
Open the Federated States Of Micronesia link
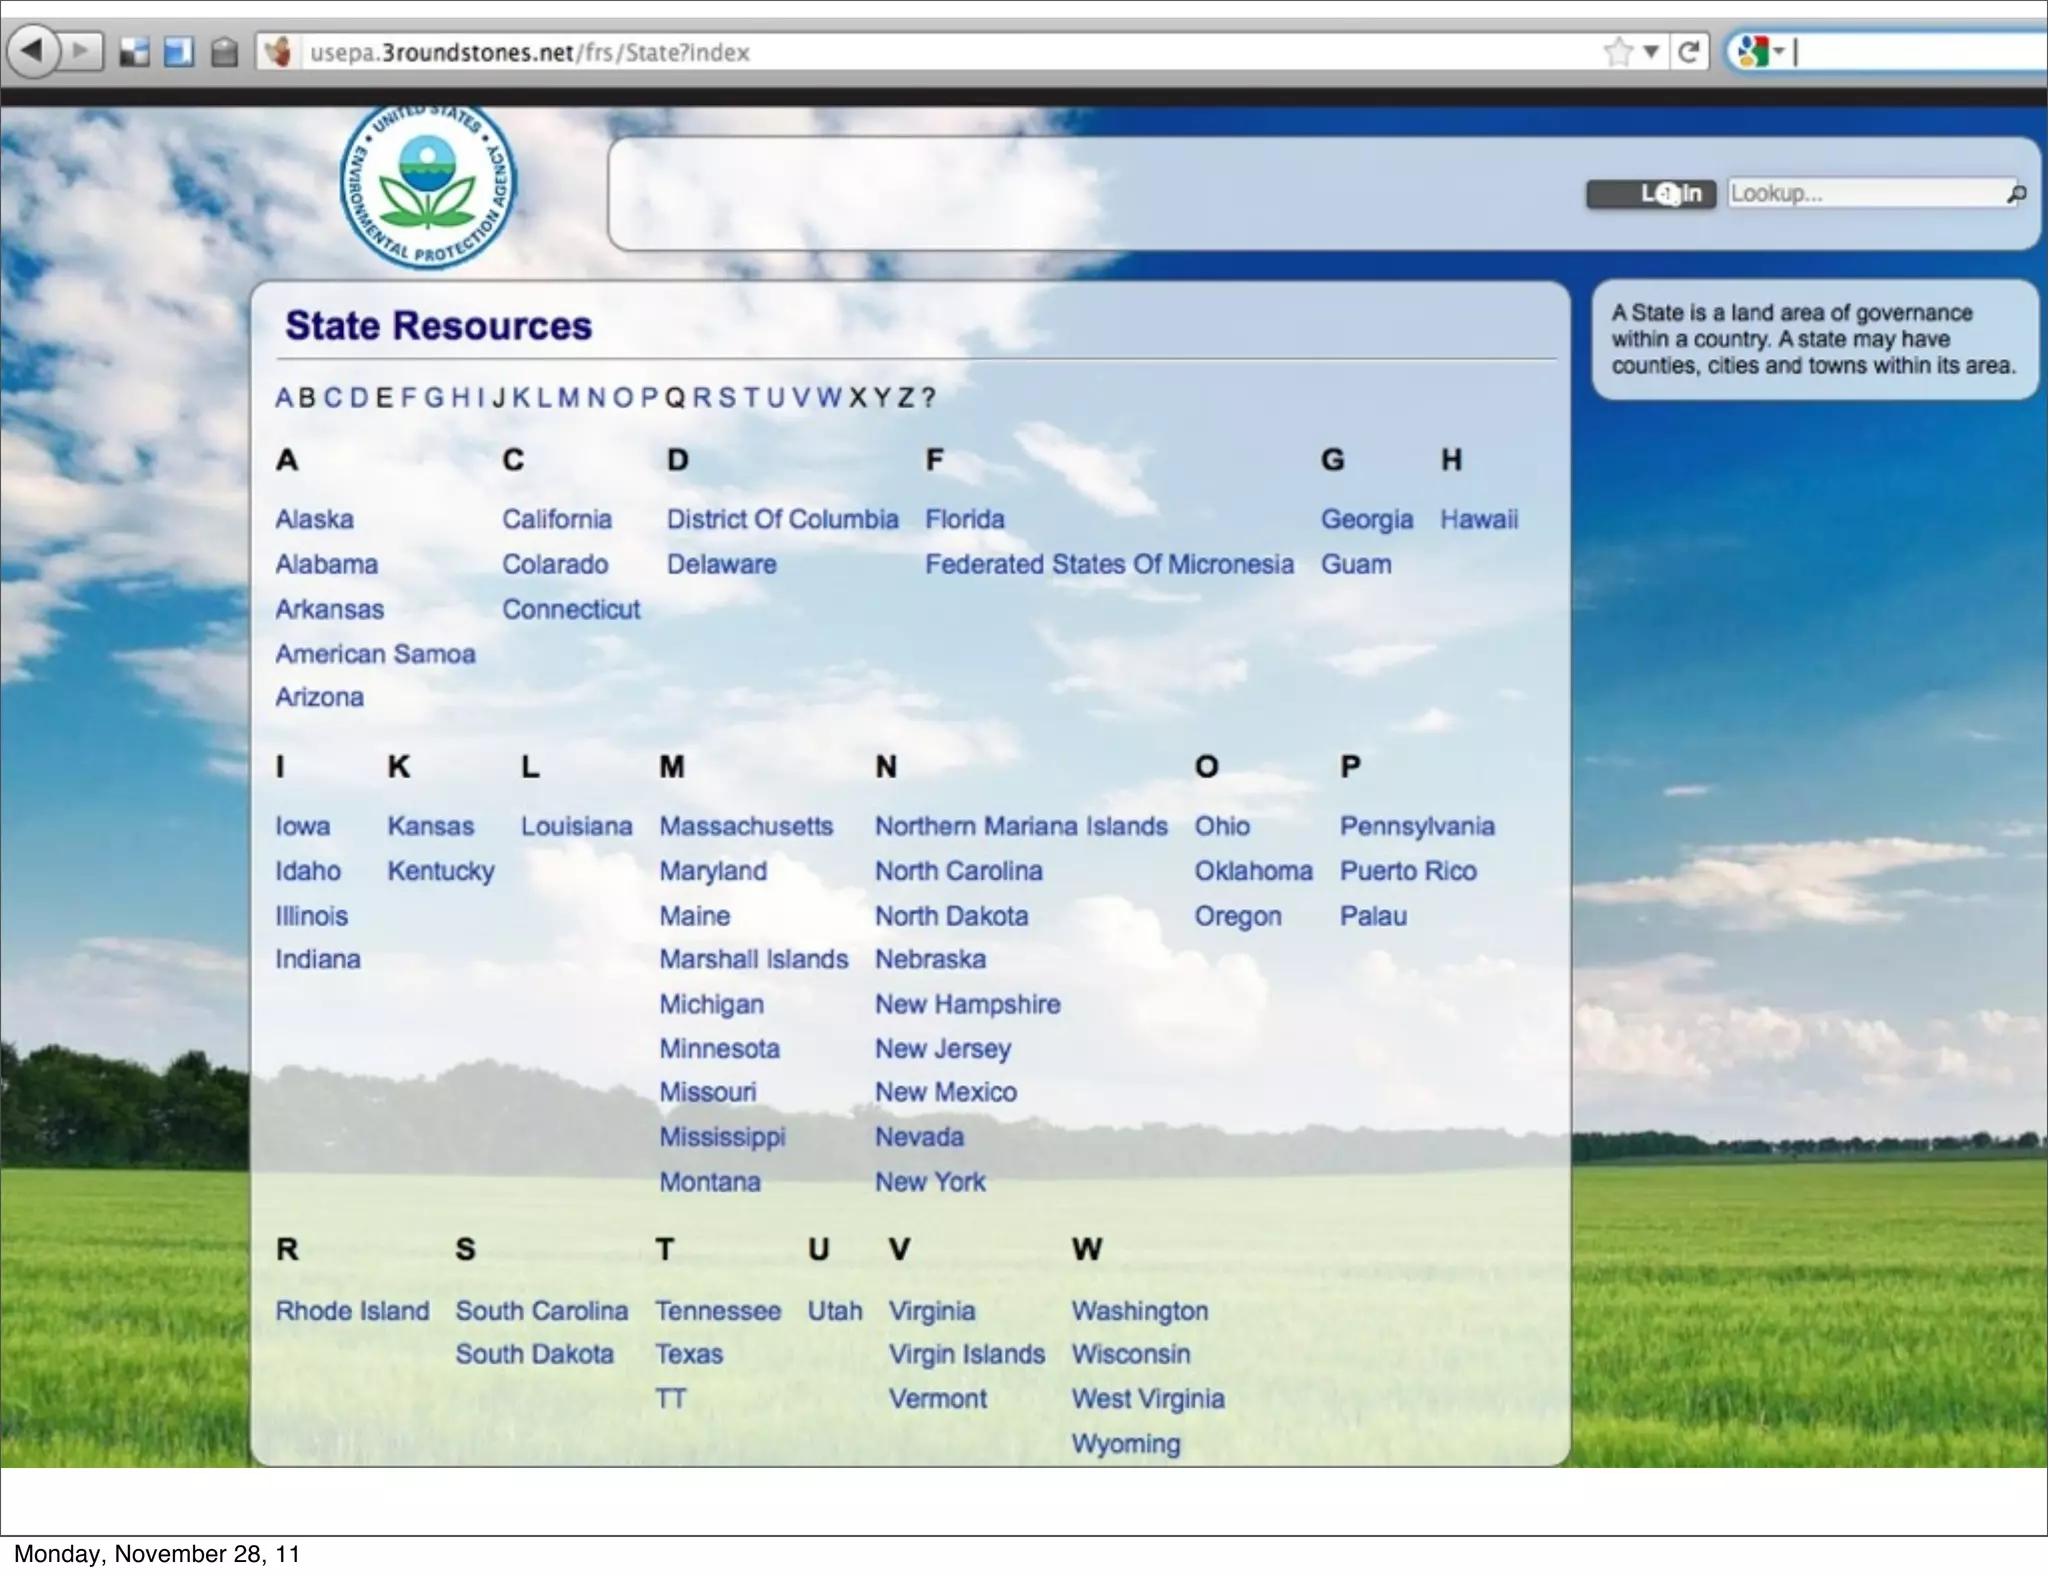1108,564
